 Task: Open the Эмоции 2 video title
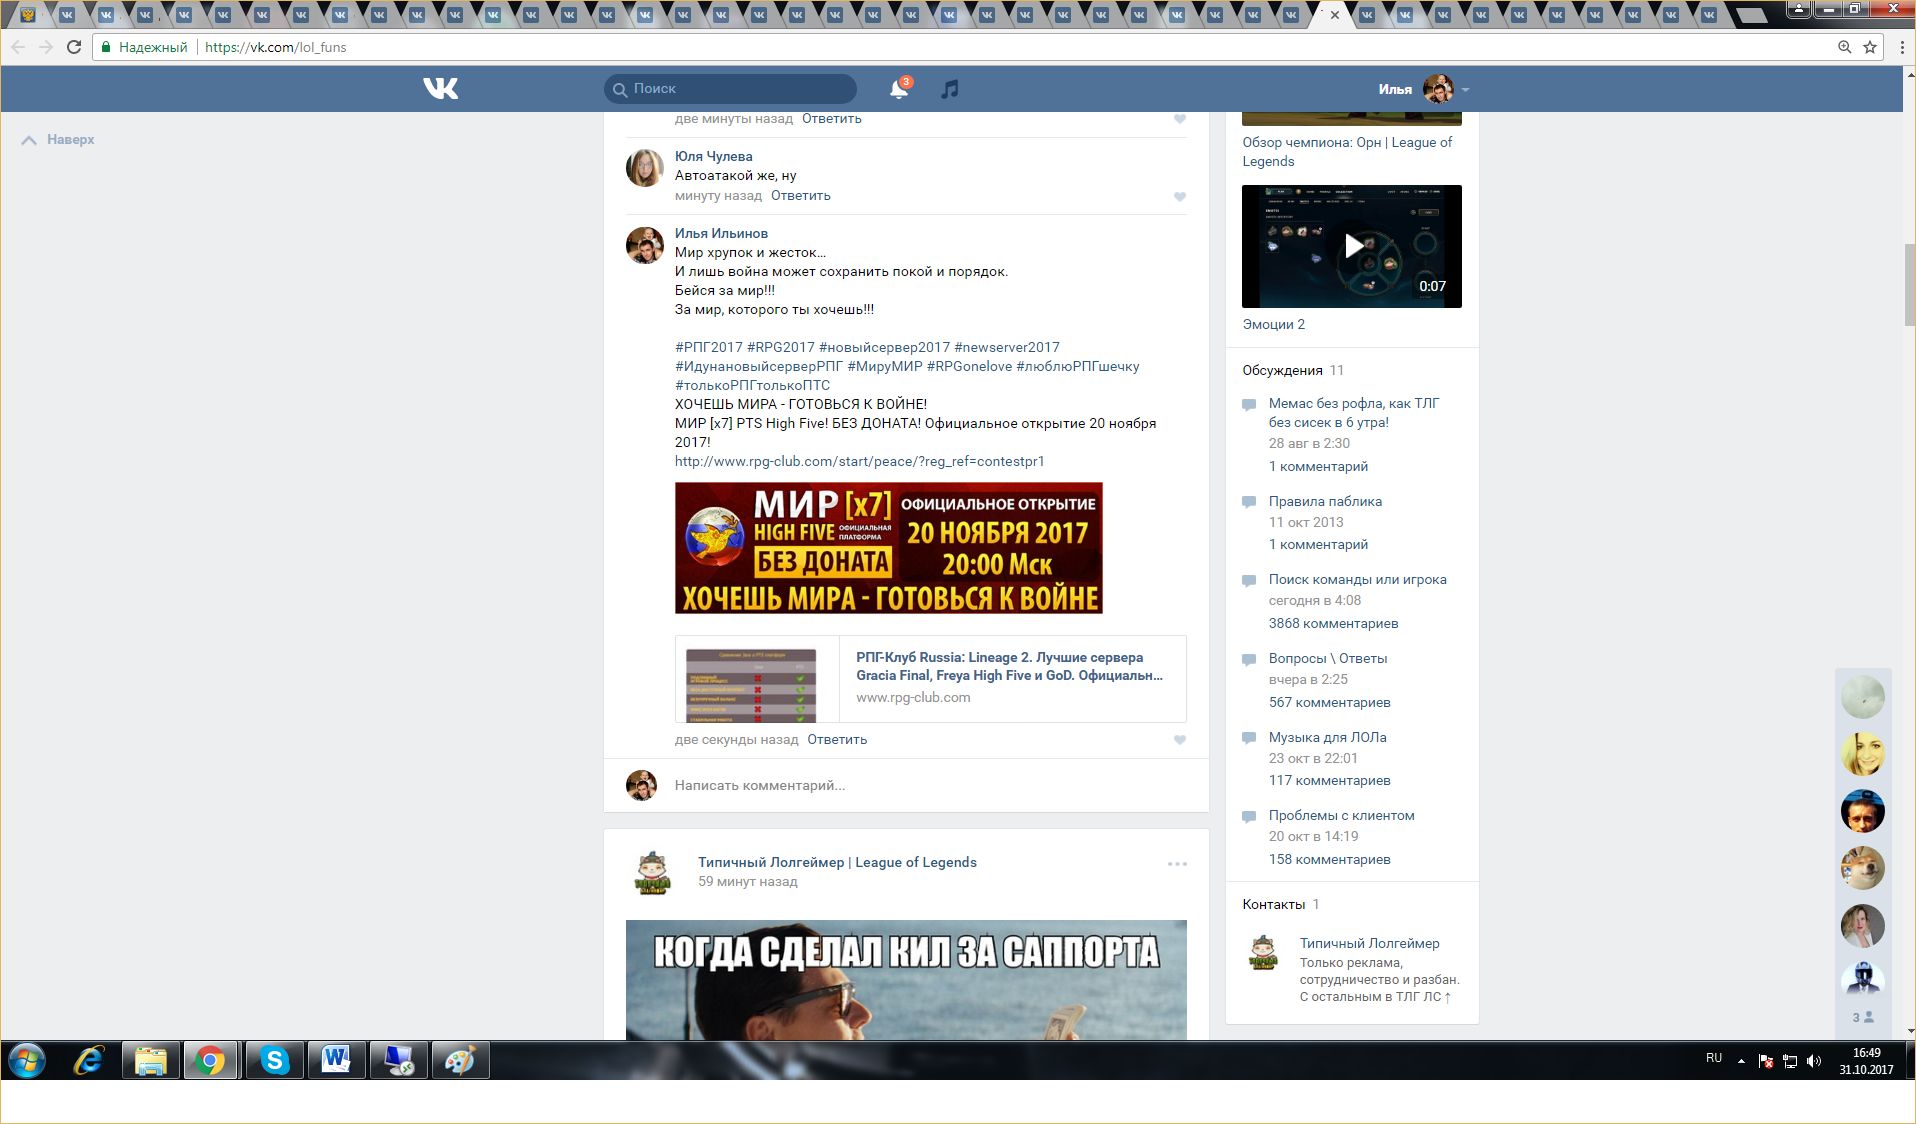pyautogui.click(x=1273, y=325)
